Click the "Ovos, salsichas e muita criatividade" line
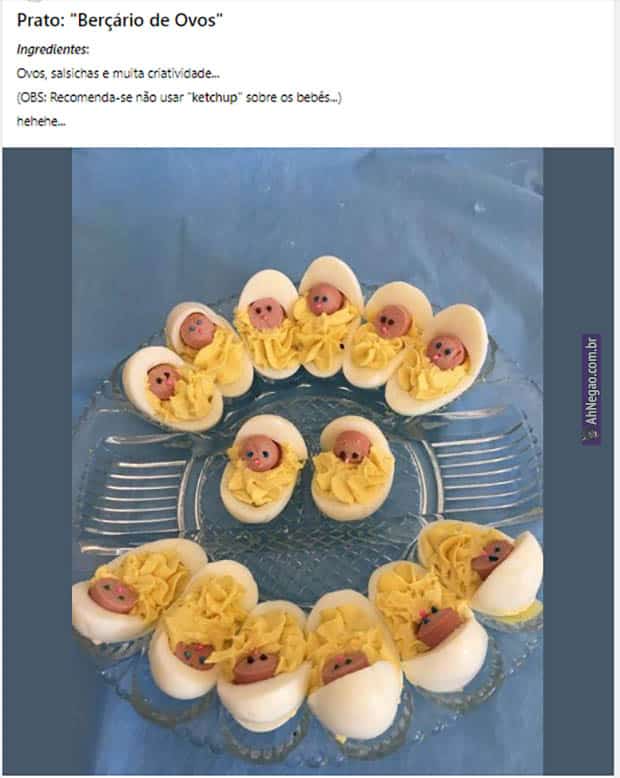620x778 pixels. point(118,73)
